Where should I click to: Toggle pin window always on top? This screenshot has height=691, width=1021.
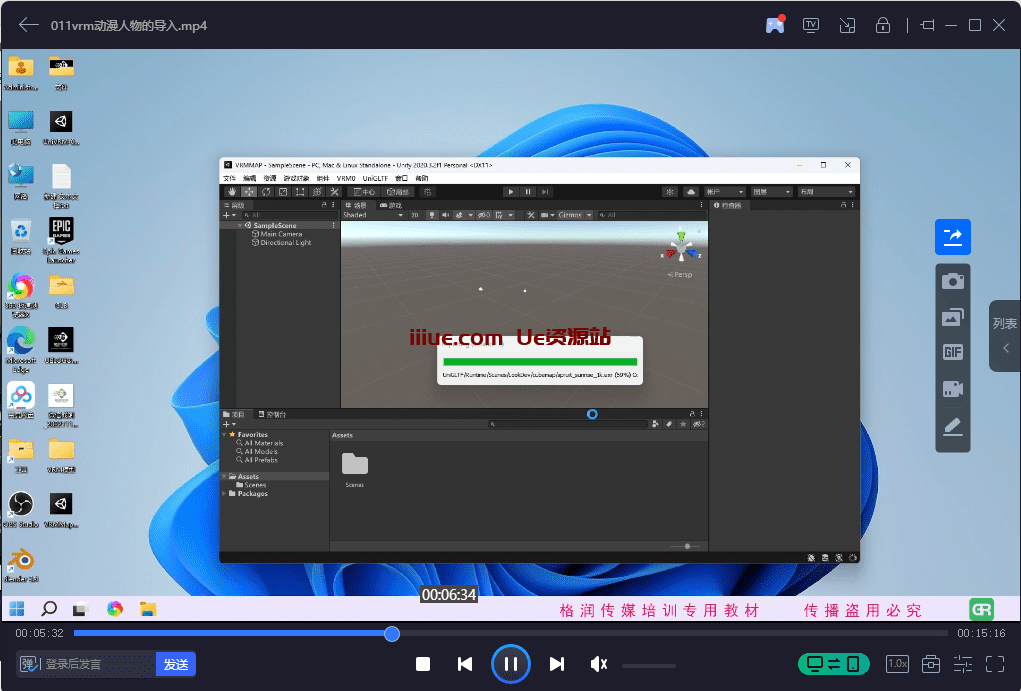(927, 25)
